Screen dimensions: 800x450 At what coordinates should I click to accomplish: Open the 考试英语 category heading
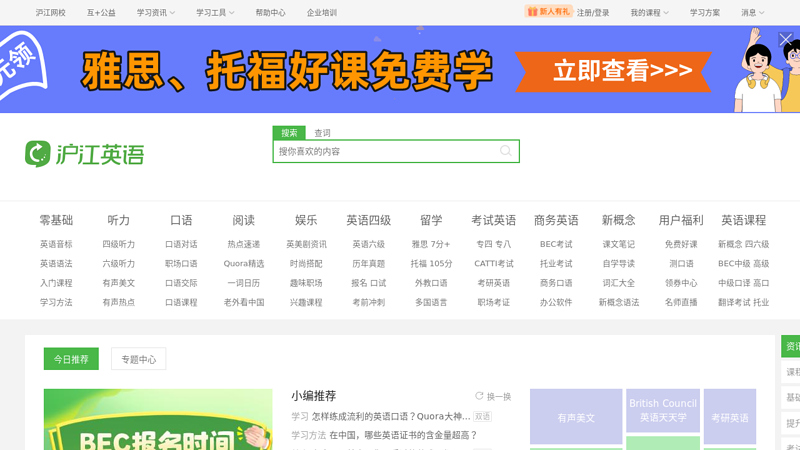493,220
